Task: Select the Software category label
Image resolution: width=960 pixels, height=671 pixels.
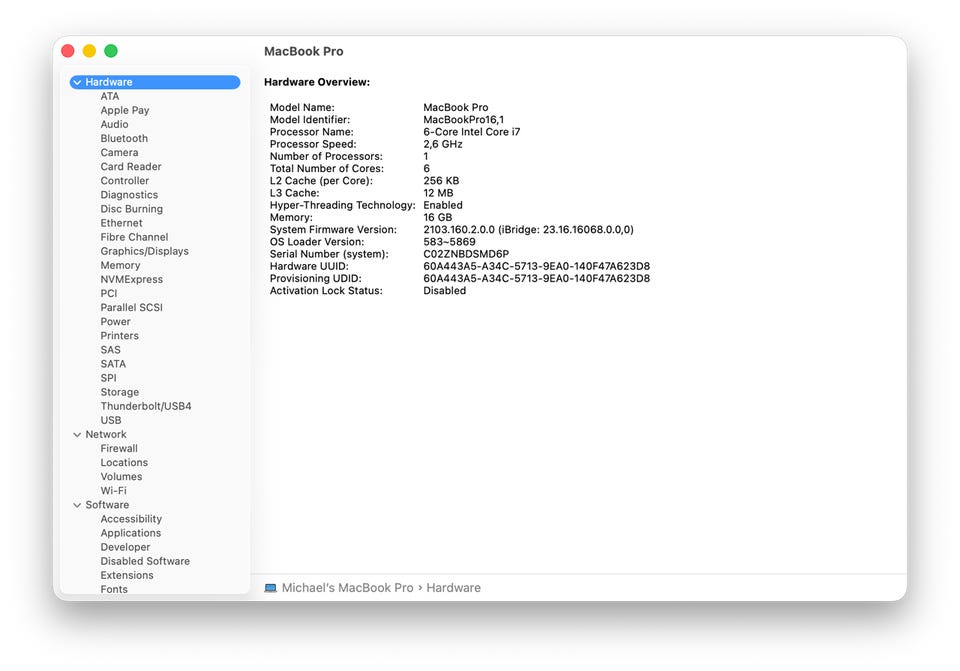Action: click(107, 504)
